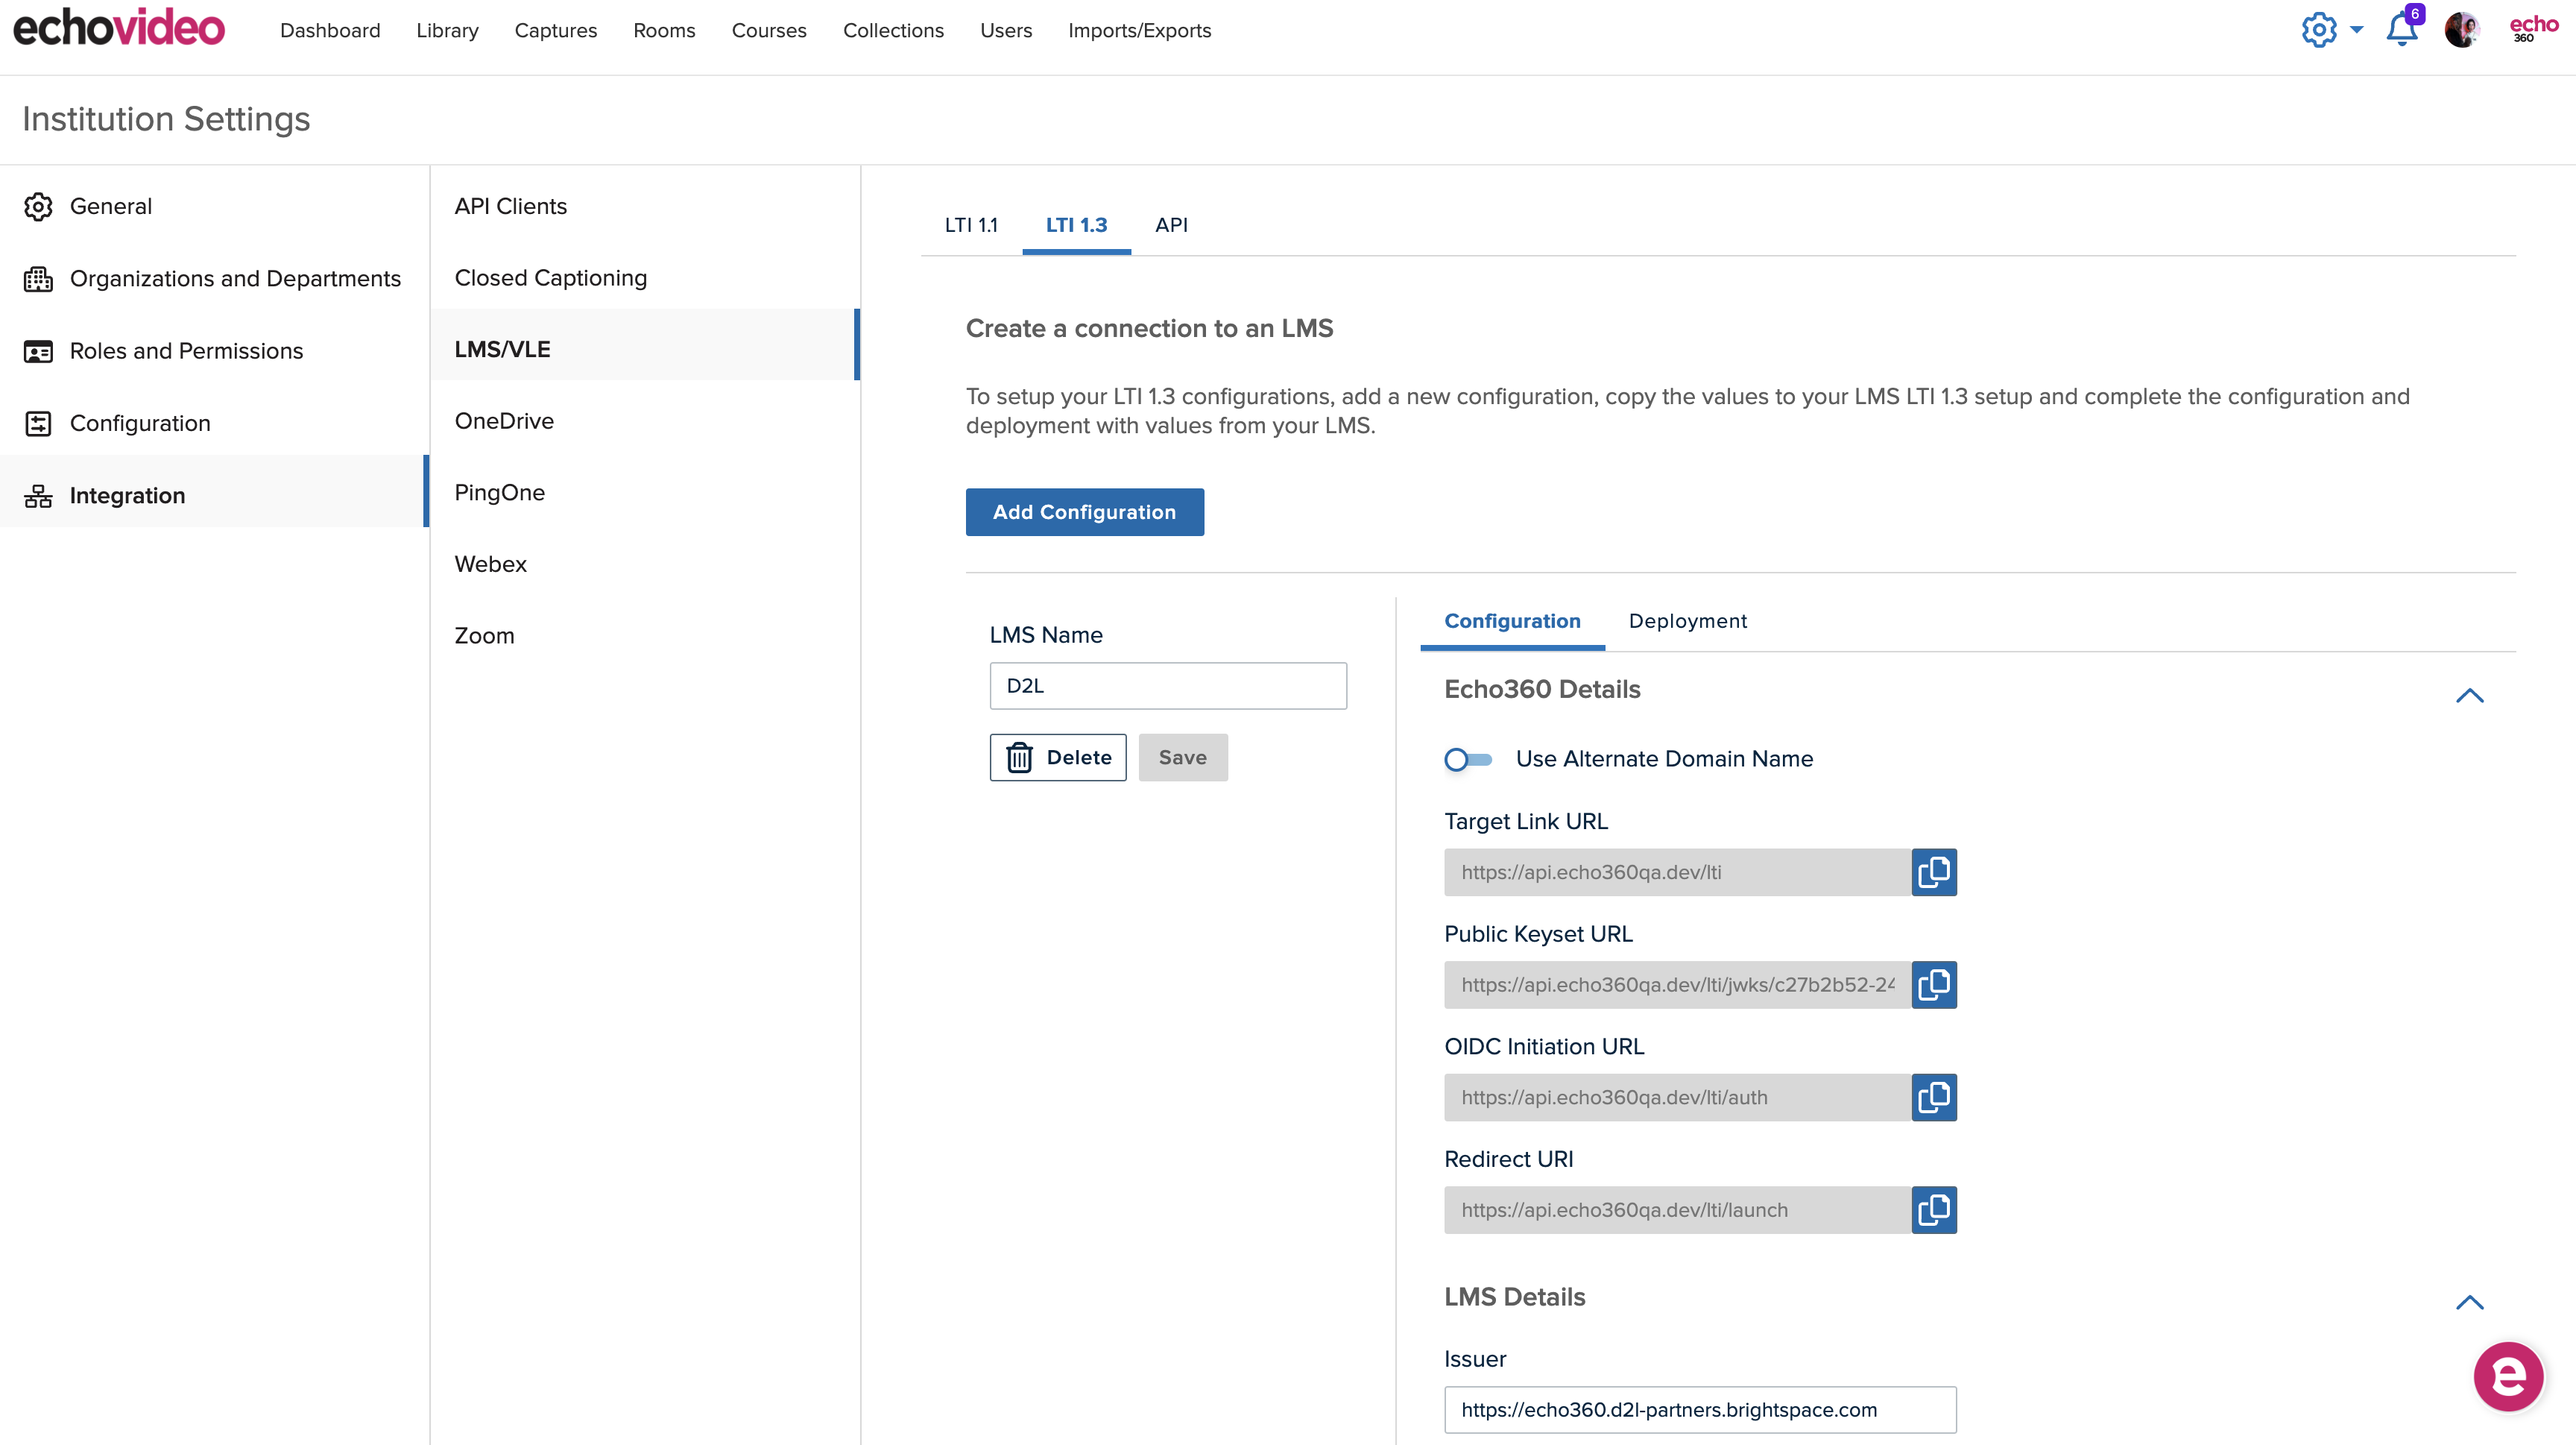Click the Issuer URL input field

point(1699,1409)
